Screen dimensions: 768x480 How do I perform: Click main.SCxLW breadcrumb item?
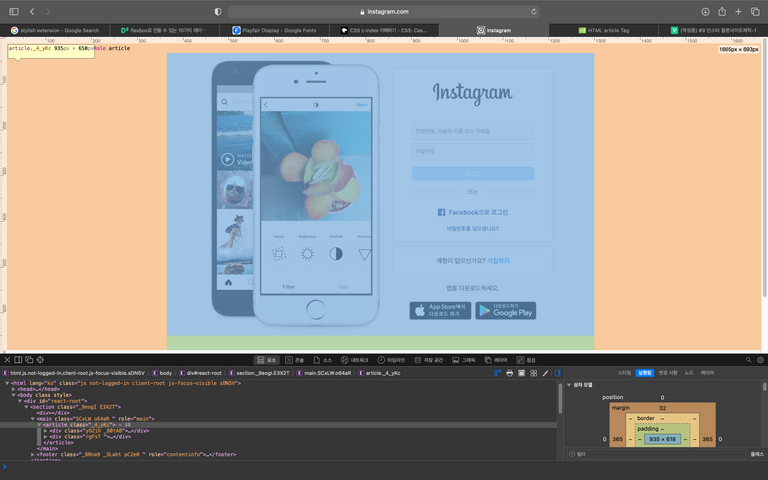(324, 373)
